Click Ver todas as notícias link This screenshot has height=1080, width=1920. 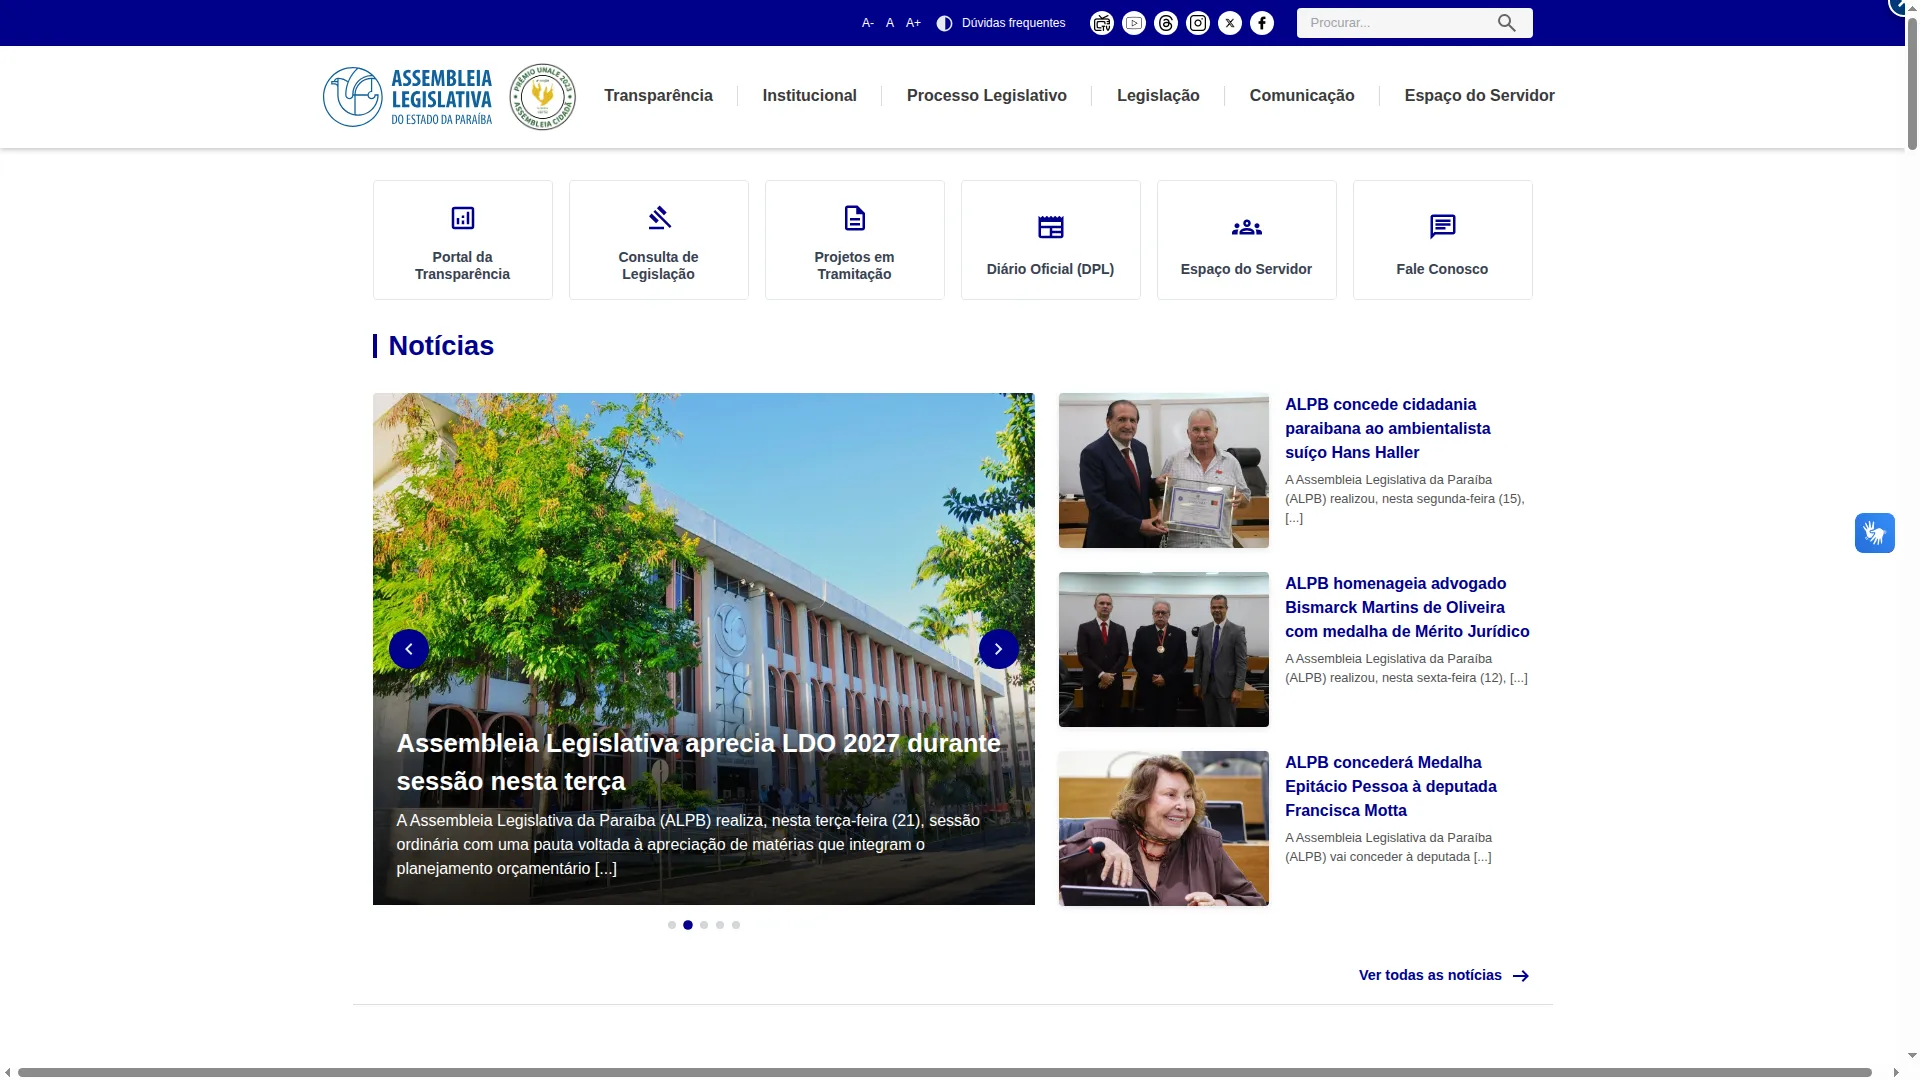1430,975
